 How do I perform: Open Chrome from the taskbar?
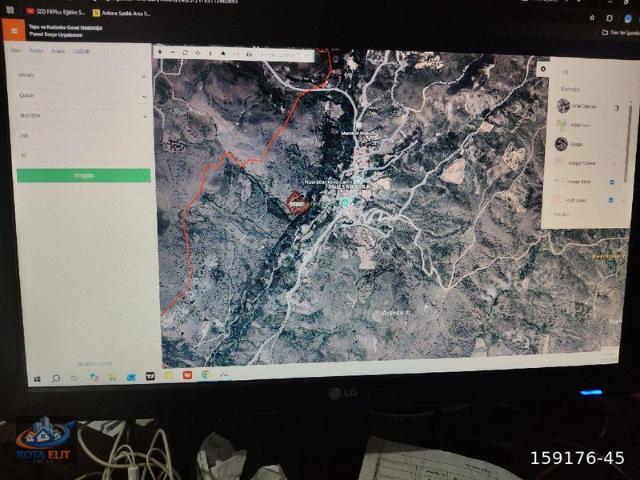(205, 374)
